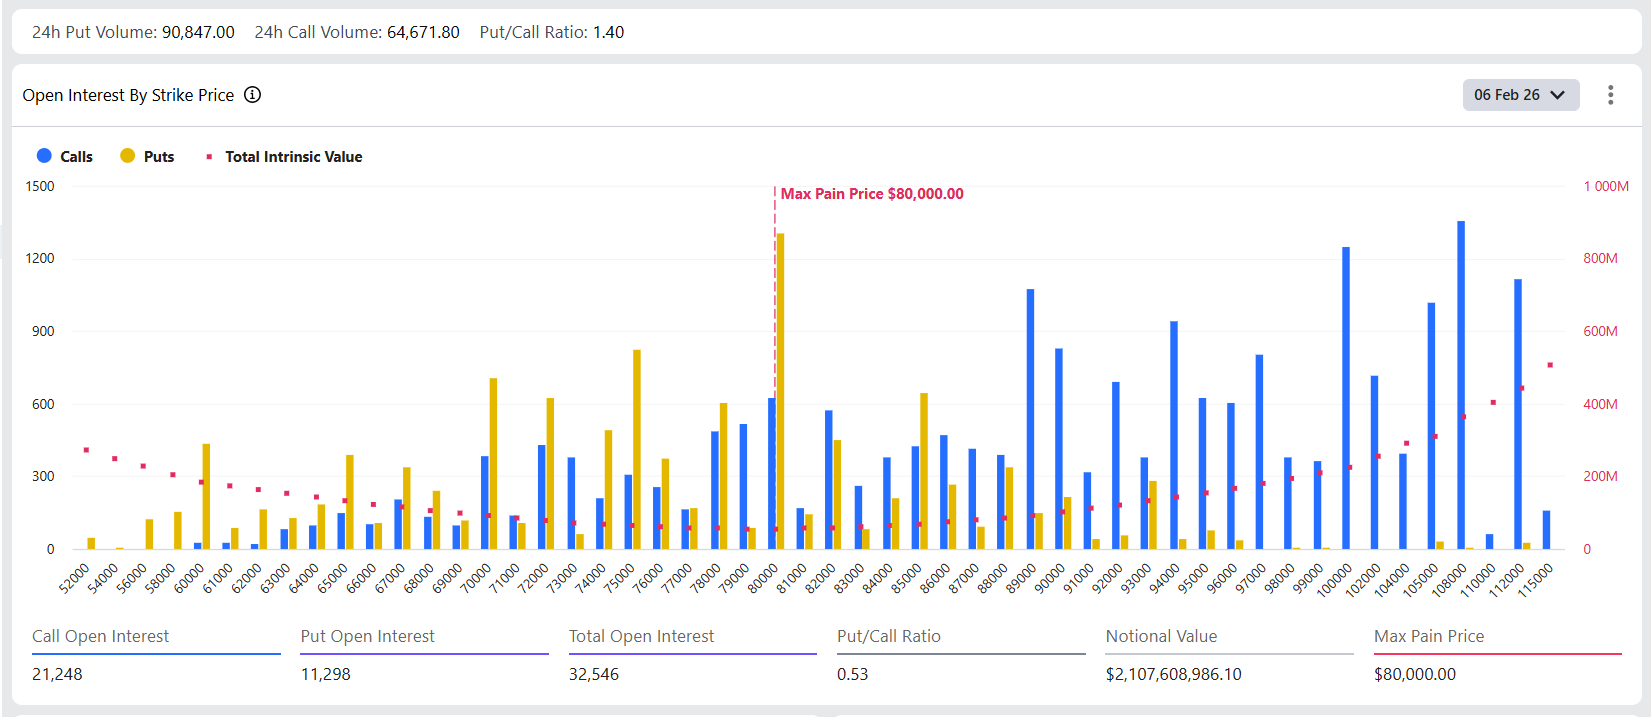Toggle the Calls series in legend

tap(65, 157)
